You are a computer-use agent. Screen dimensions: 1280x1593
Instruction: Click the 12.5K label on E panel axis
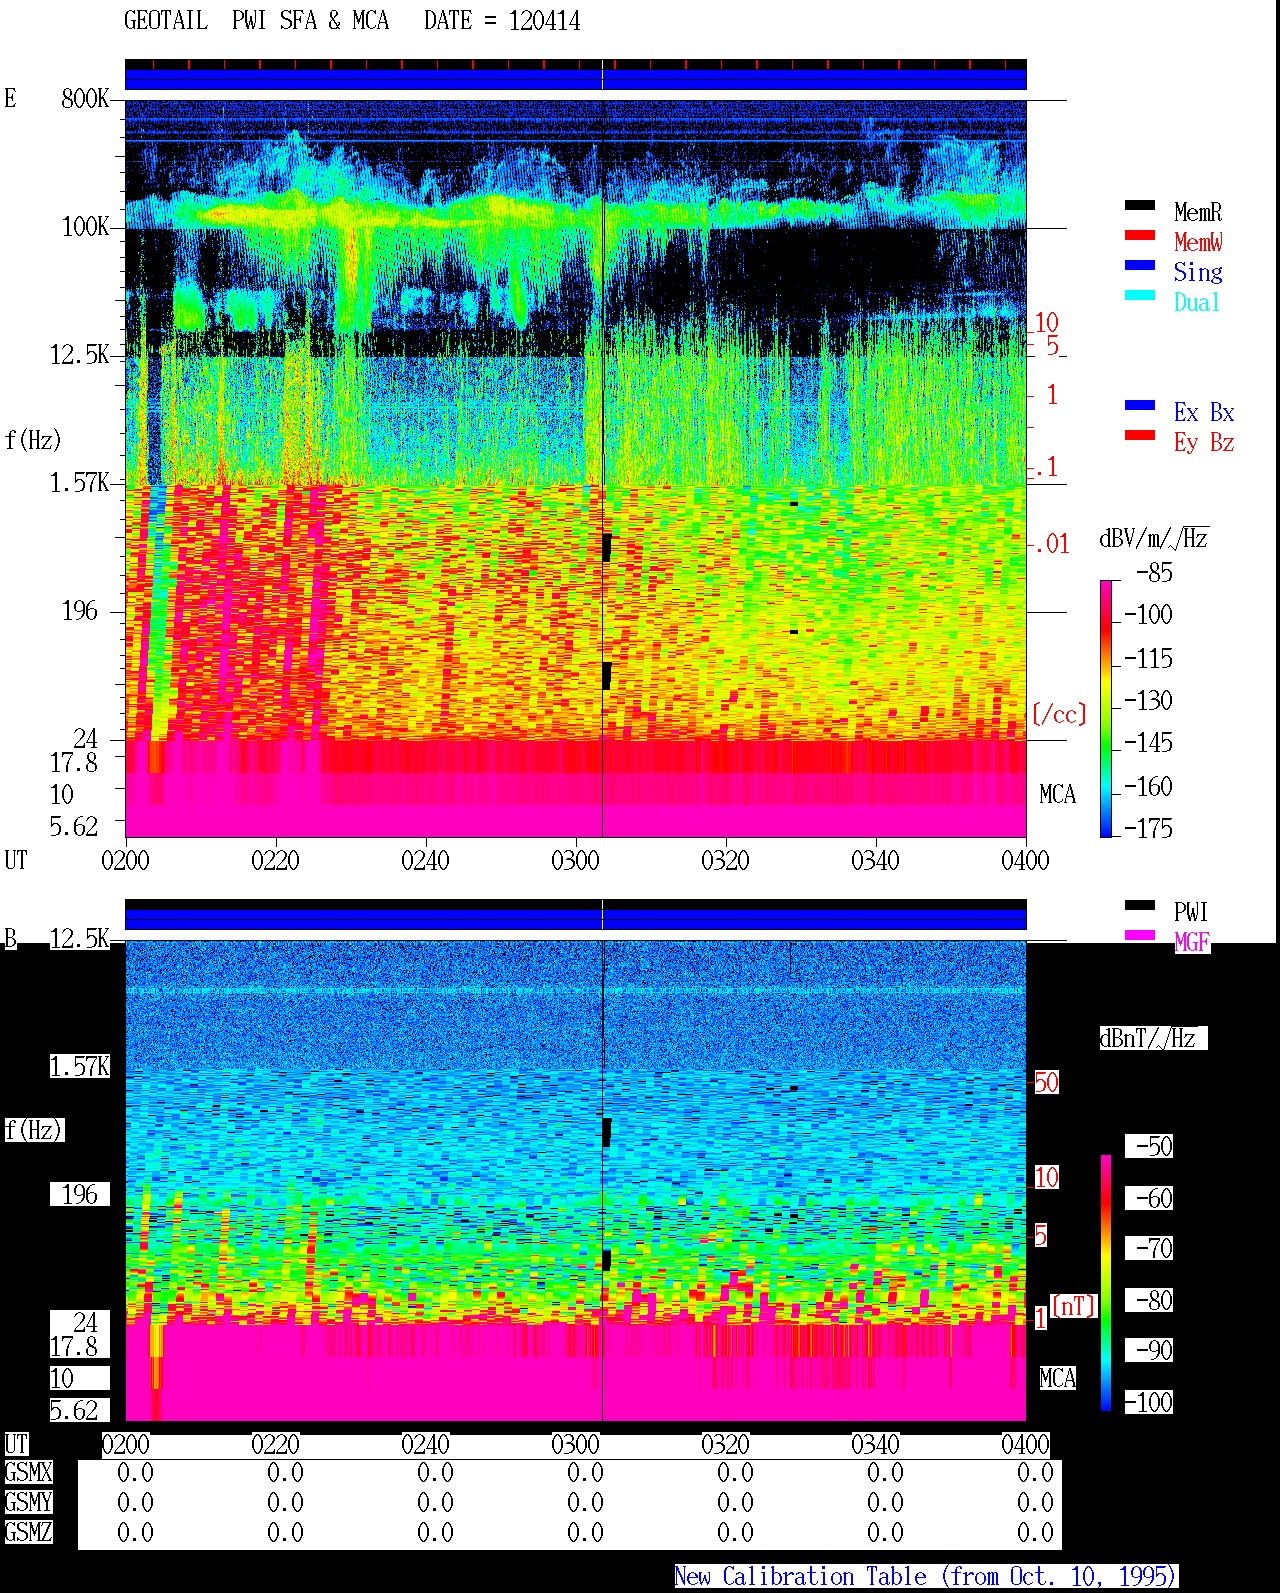[x=79, y=355]
